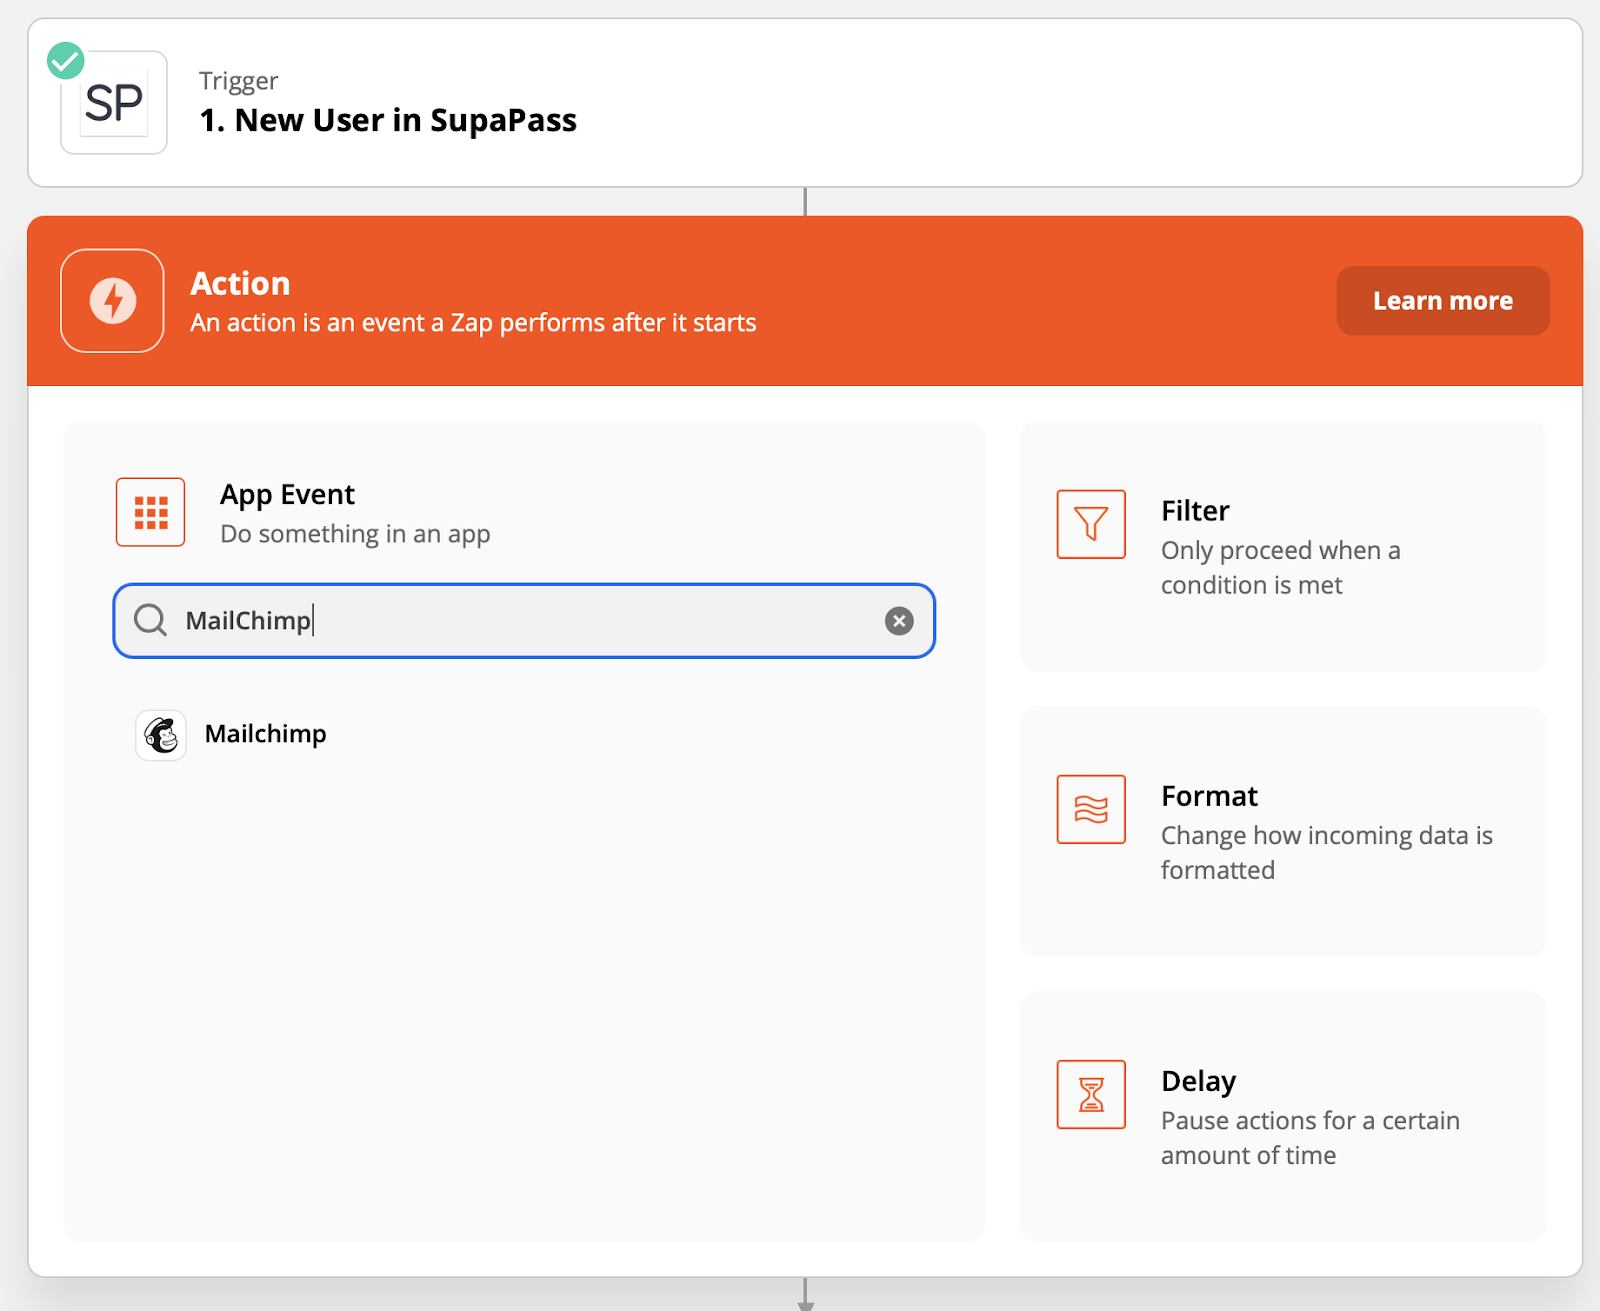The image size is (1600, 1311).
Task: Choose the Filter step title
Action: click(1195, 511)
